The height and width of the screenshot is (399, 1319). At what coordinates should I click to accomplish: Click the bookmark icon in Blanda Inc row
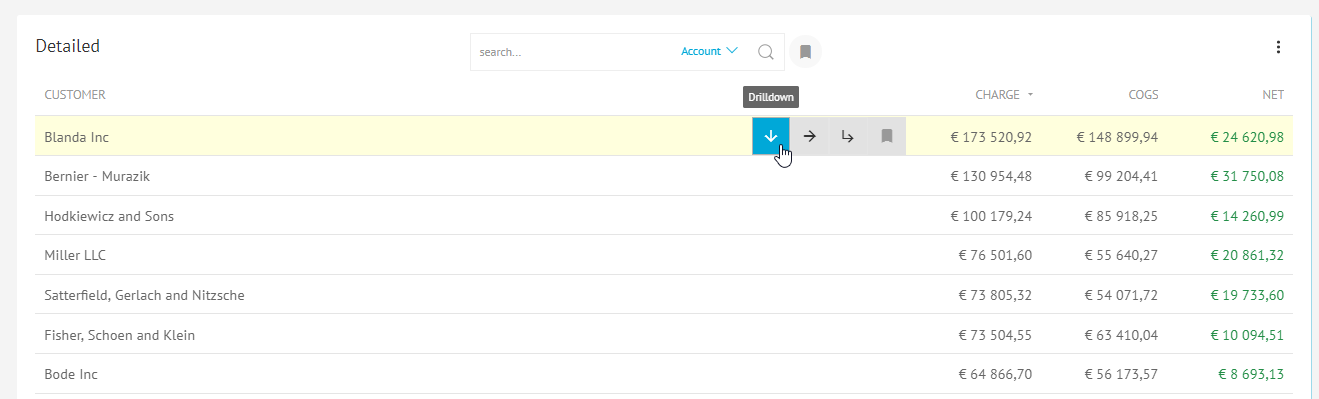tap(886, 136)
